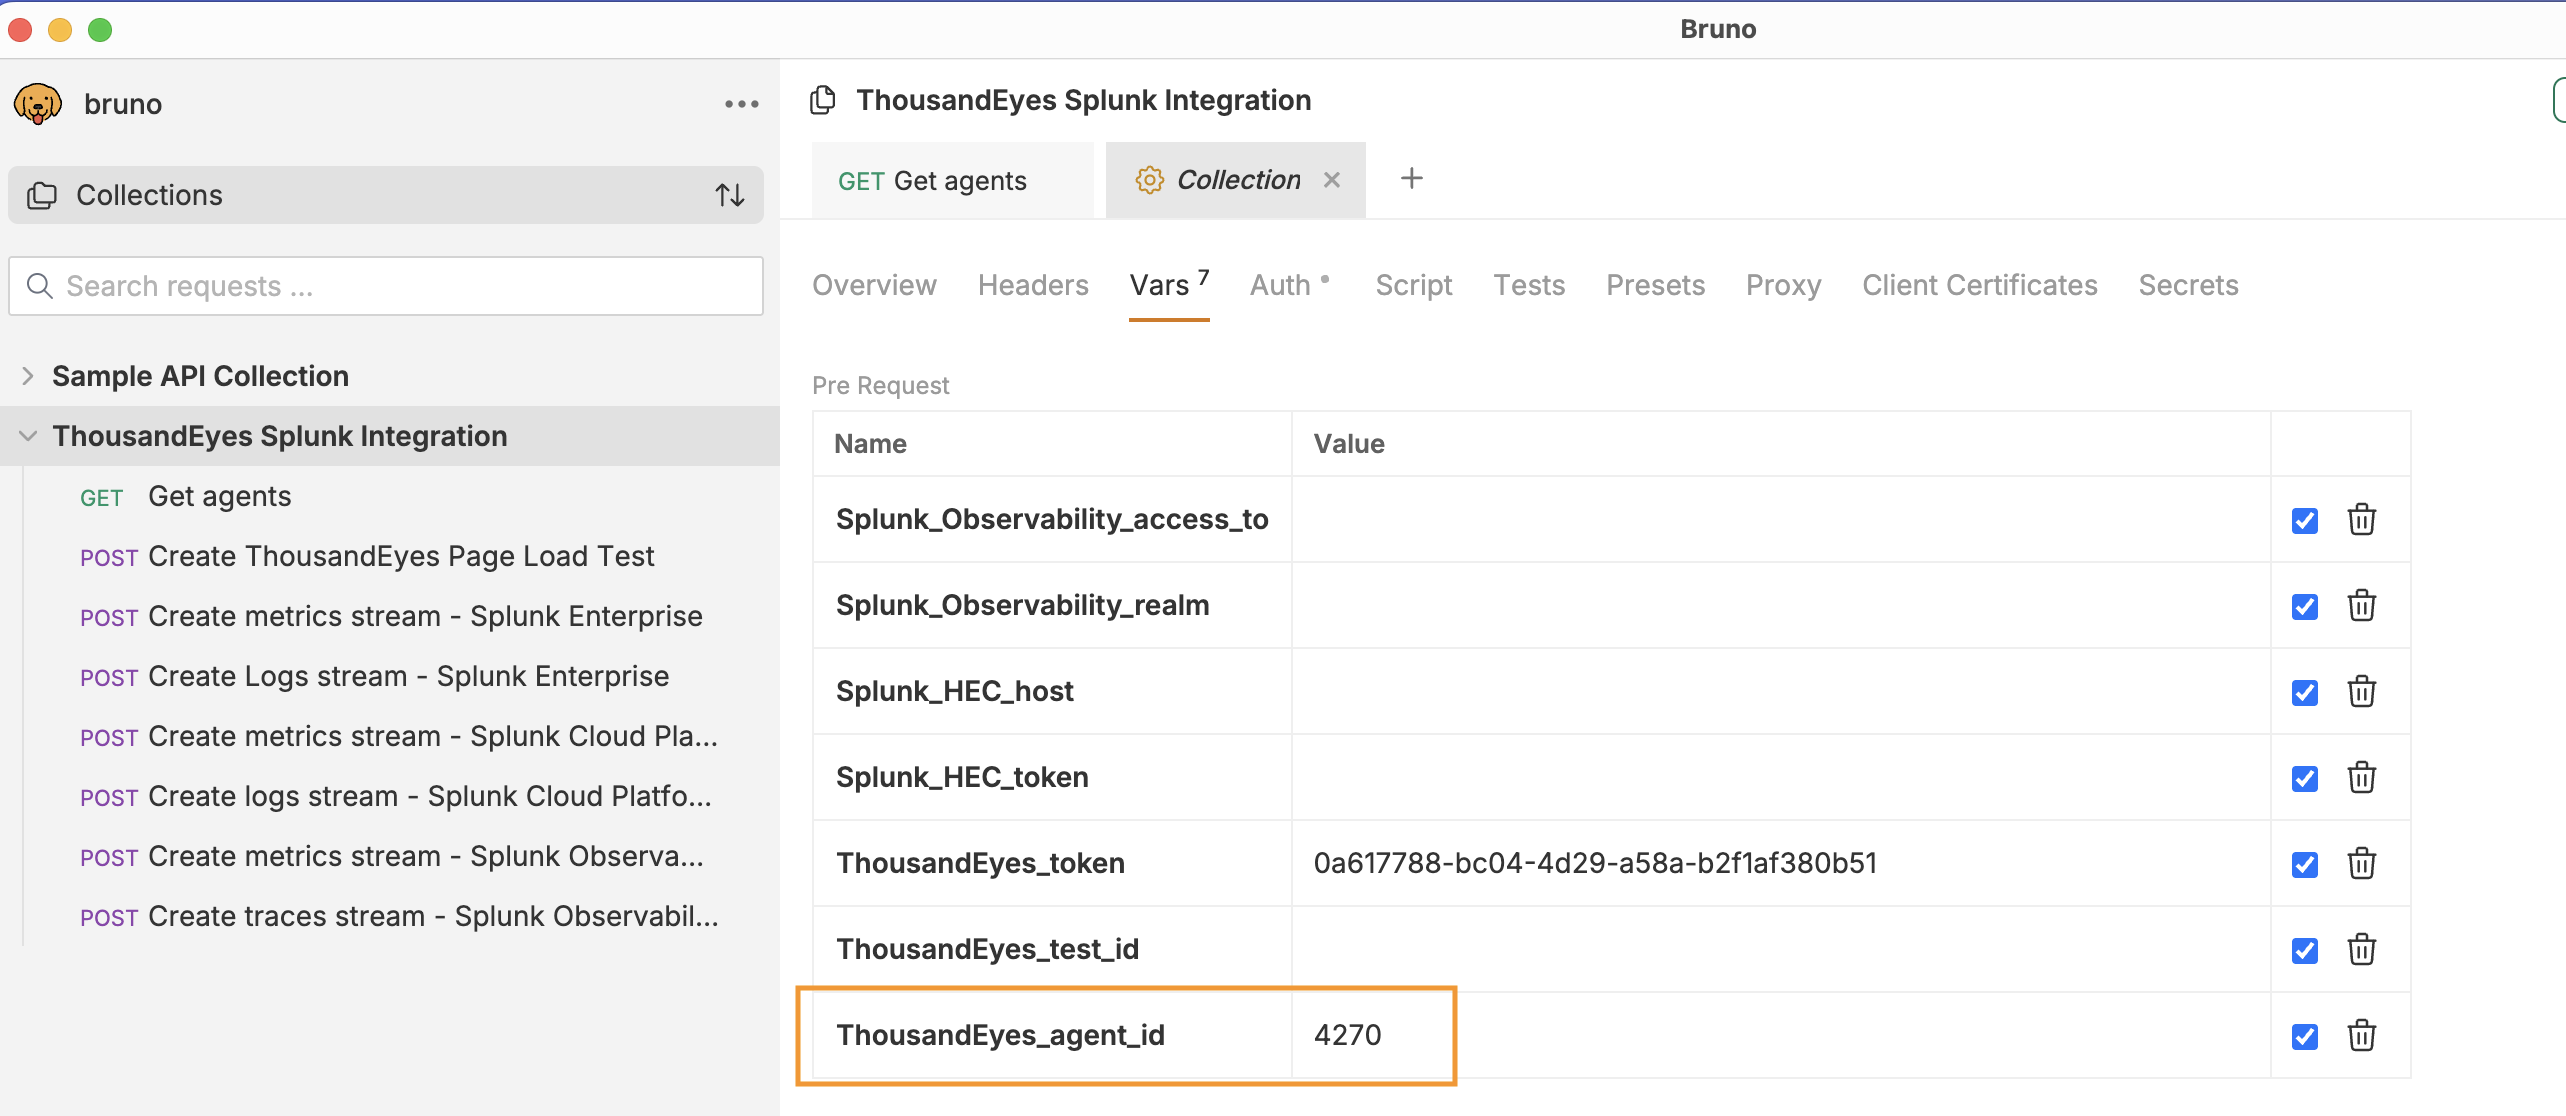Viewport: 2566px width, 1116px height.
Task: Uncheck the Splunk_Observability_access_to variable checkbox
Action: tap(2304, 521)
